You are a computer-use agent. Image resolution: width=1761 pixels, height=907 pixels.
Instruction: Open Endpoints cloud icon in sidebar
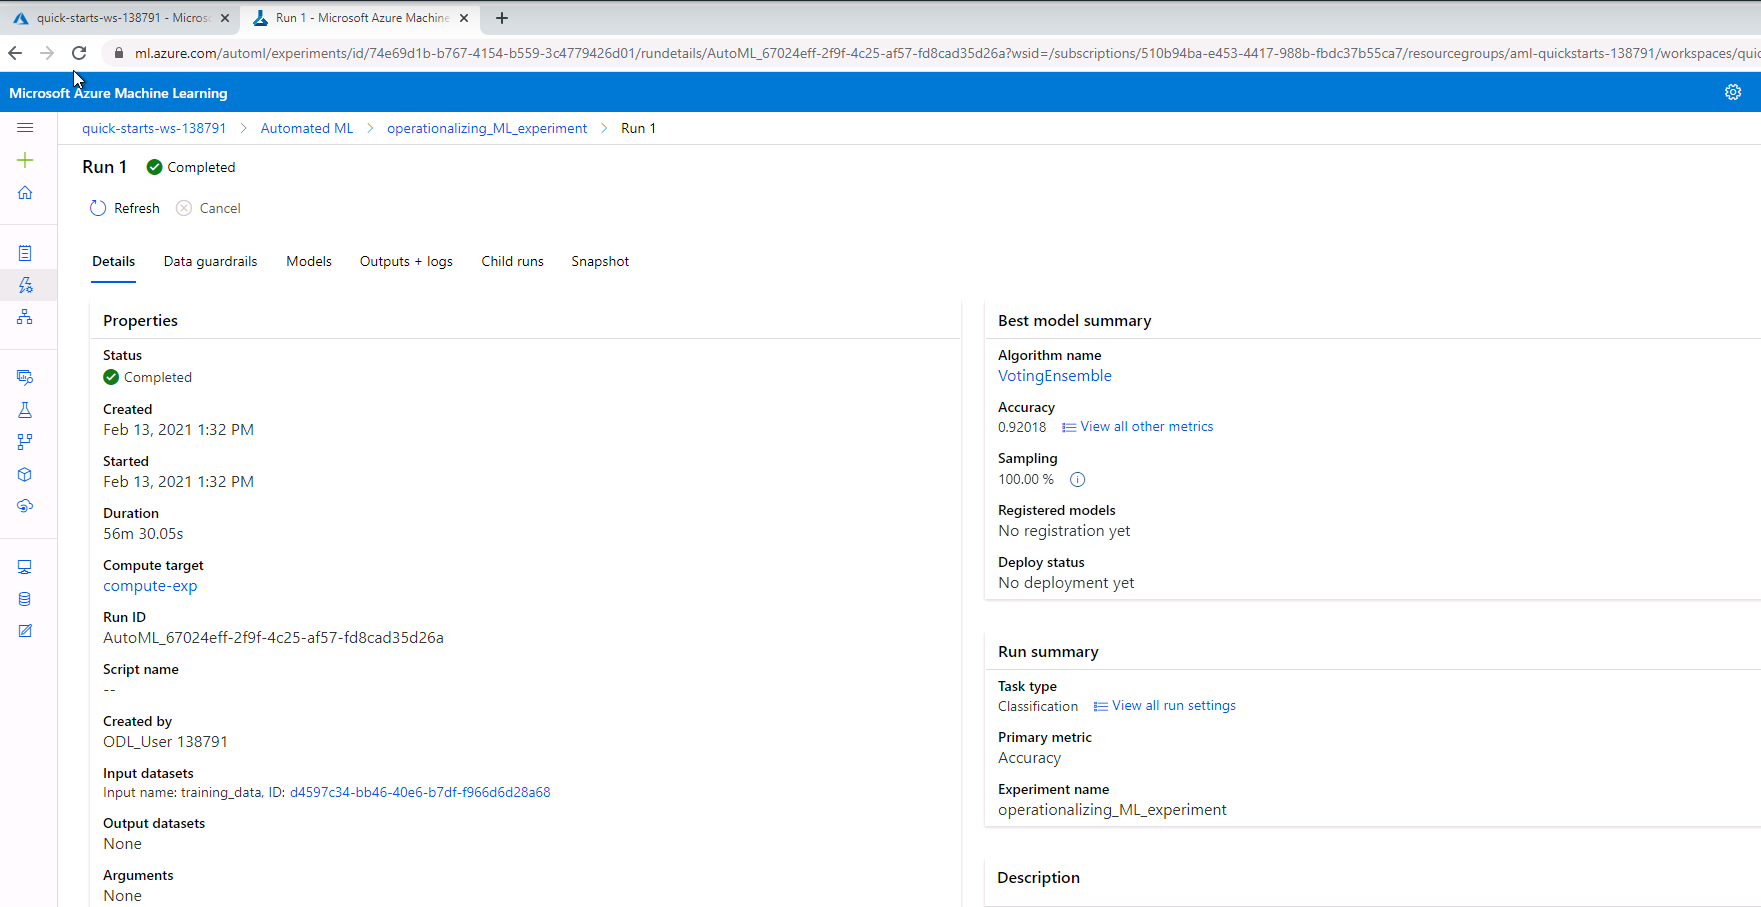point(25,506)
